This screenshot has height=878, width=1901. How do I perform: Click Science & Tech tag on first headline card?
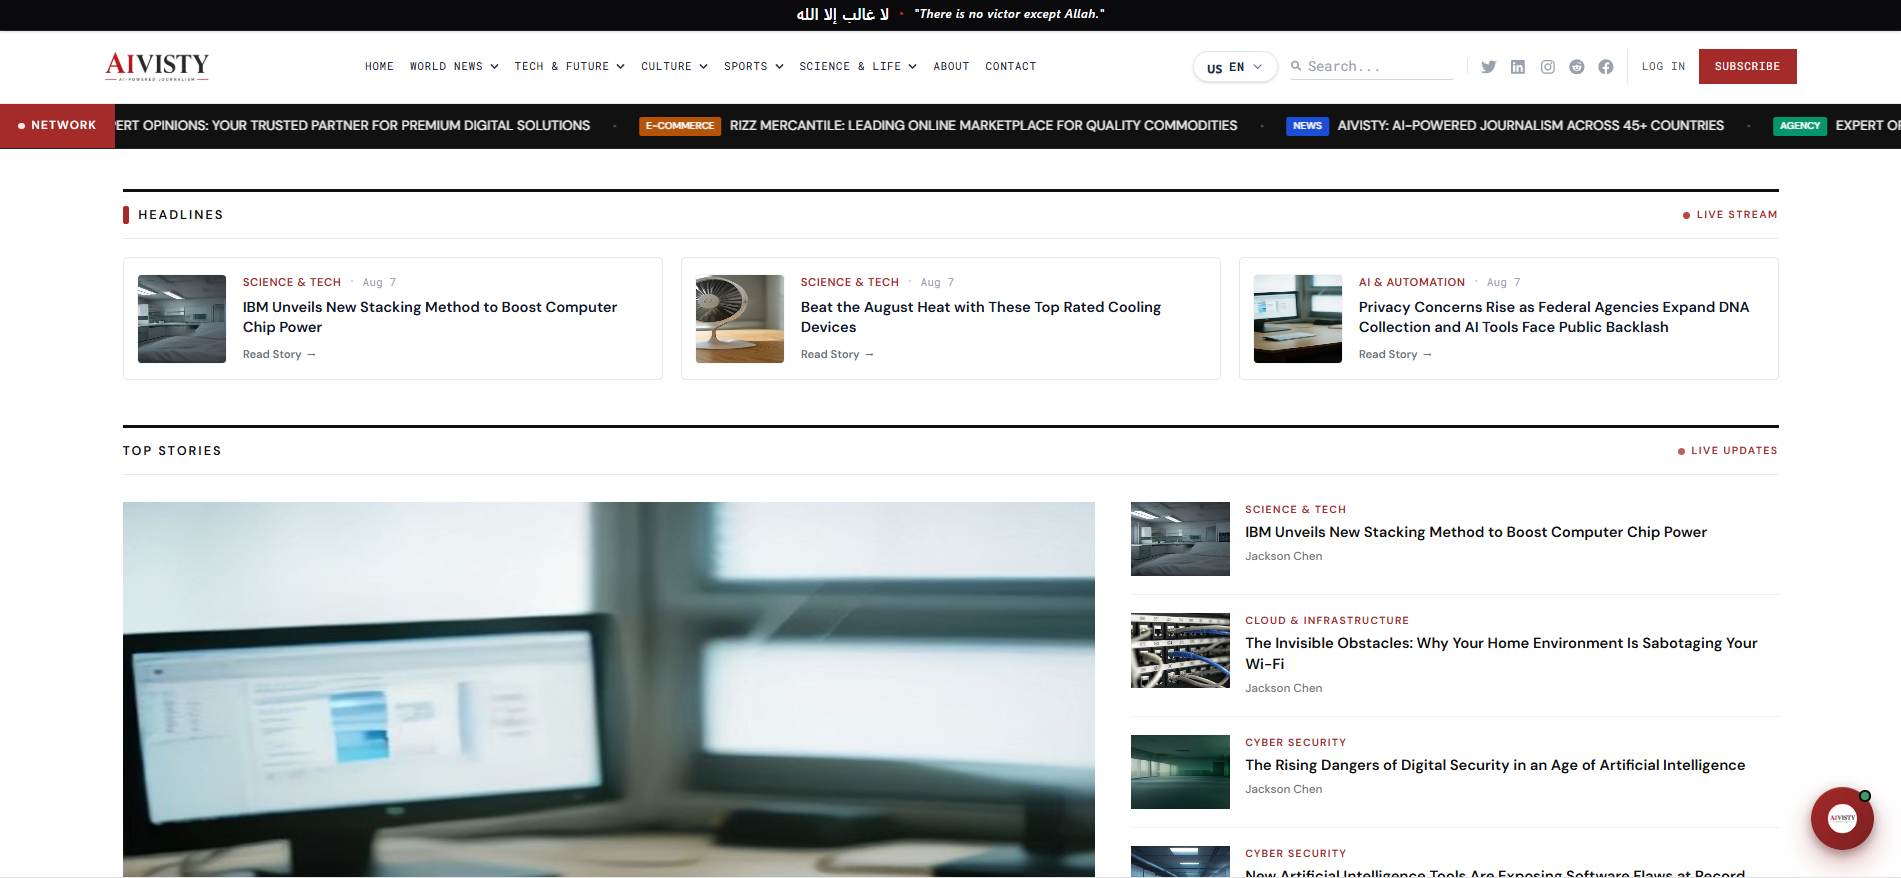292,283
